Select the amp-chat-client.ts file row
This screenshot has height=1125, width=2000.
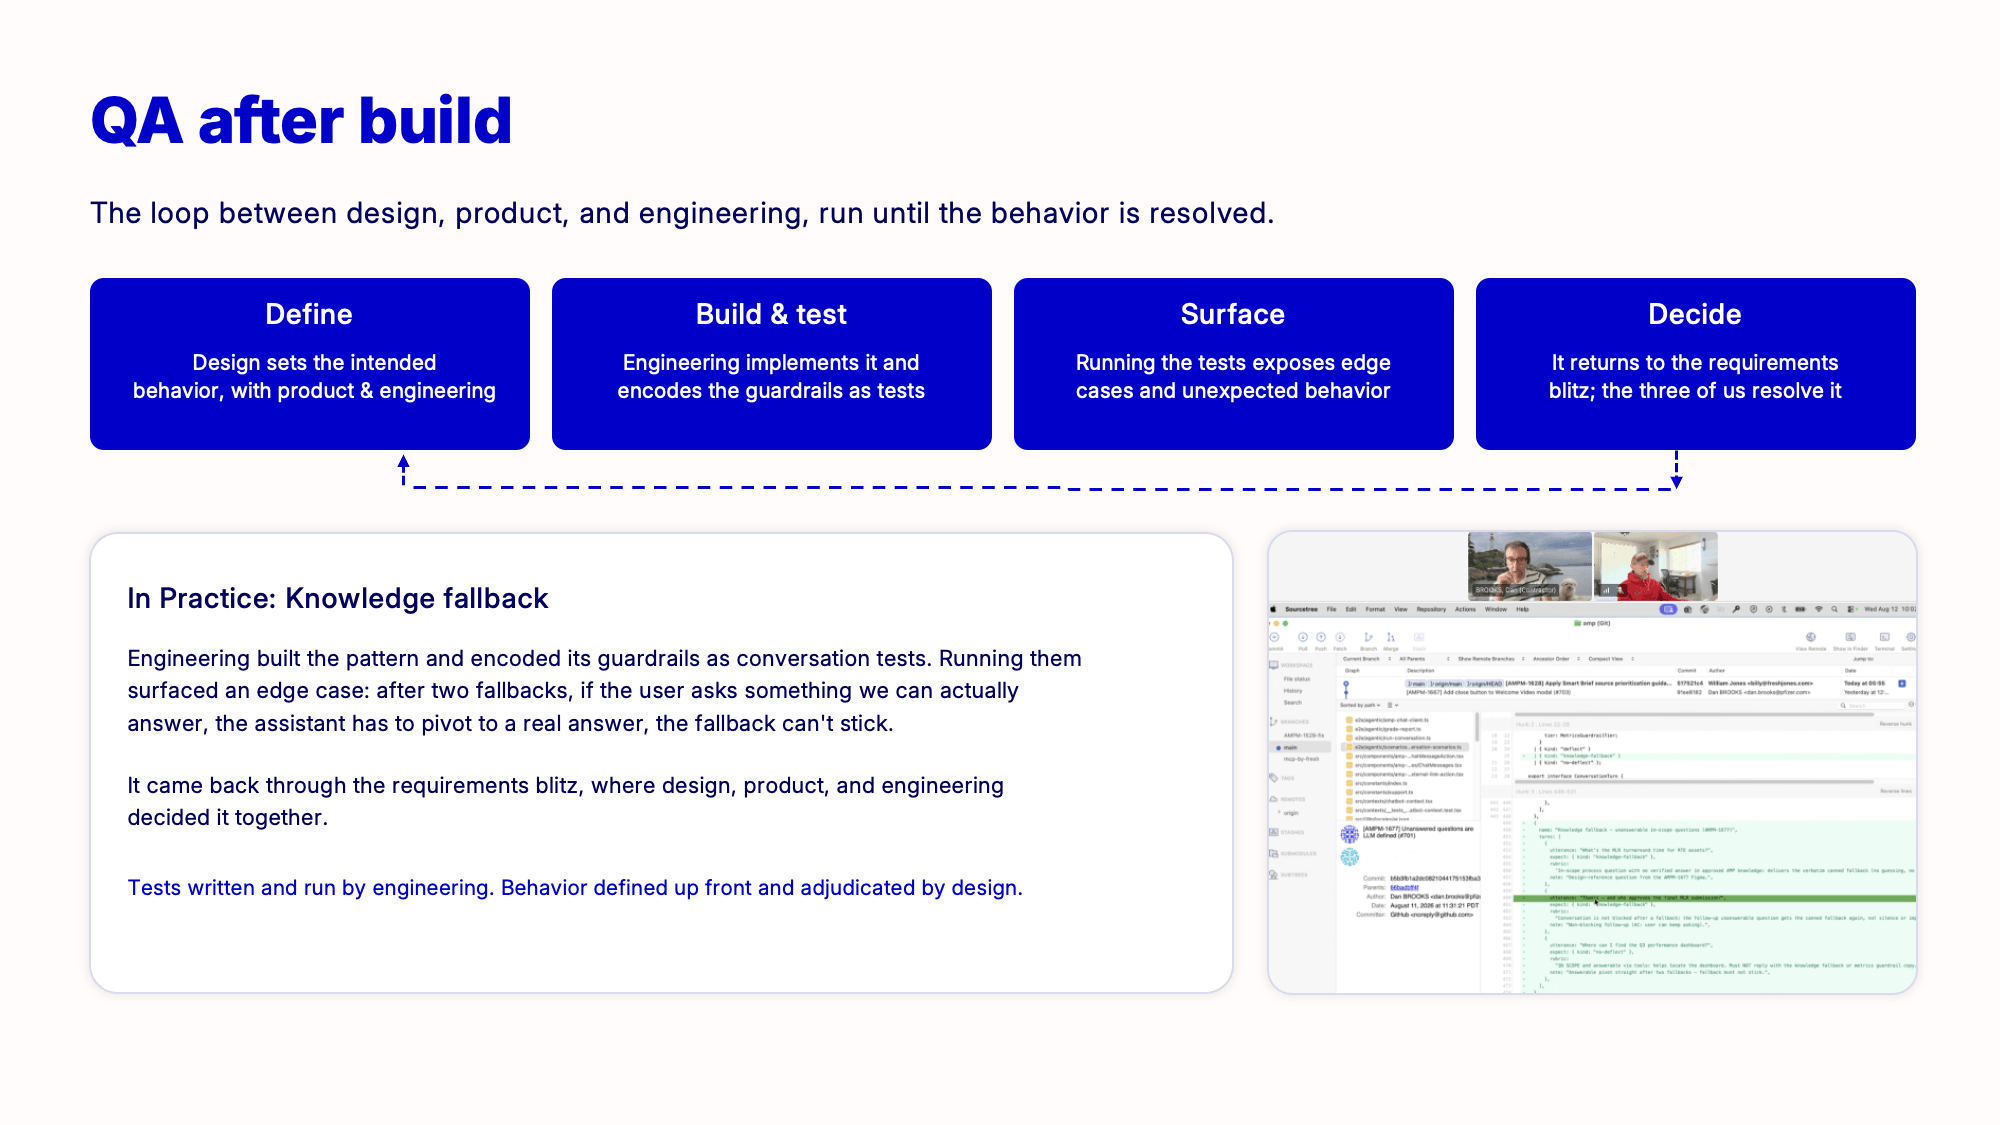pyautogui.click(x=1405, y=720)
